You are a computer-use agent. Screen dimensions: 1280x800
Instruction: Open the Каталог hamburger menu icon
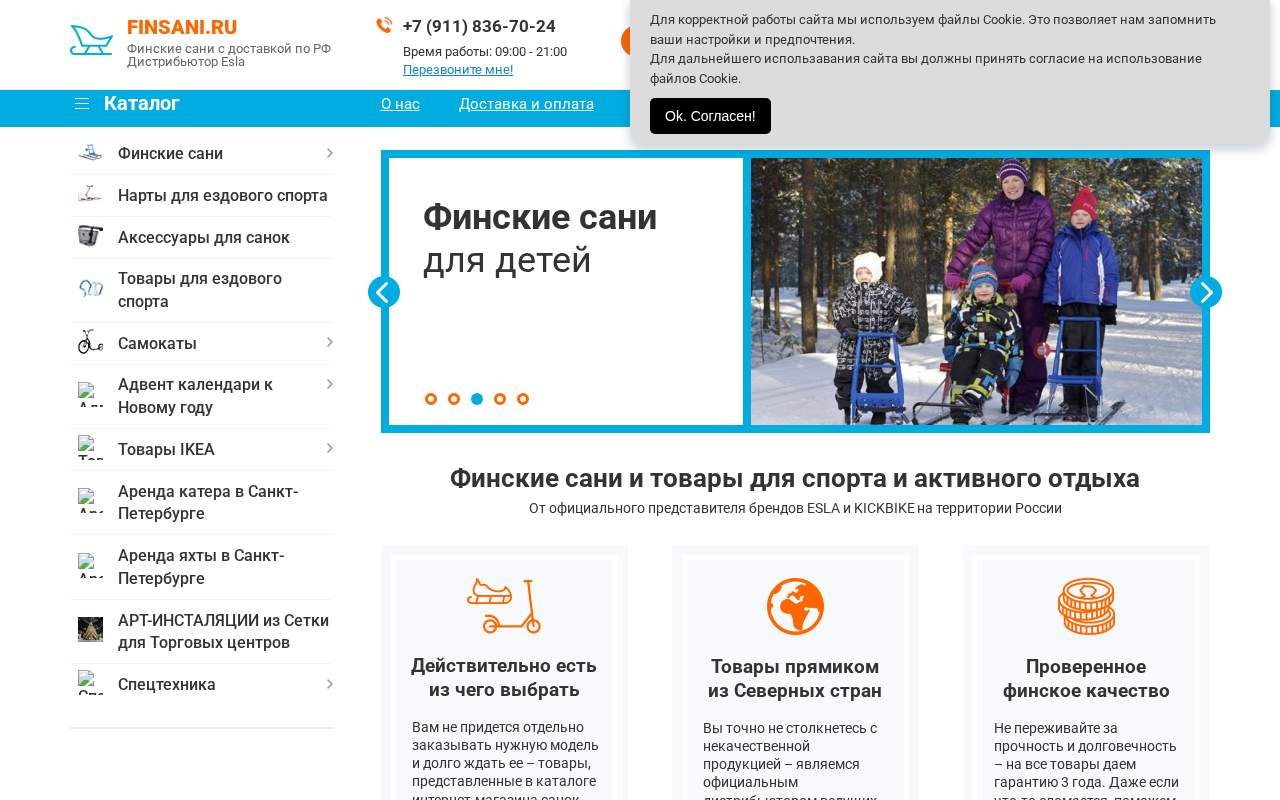pyautogui.click(x=82, y=104)
